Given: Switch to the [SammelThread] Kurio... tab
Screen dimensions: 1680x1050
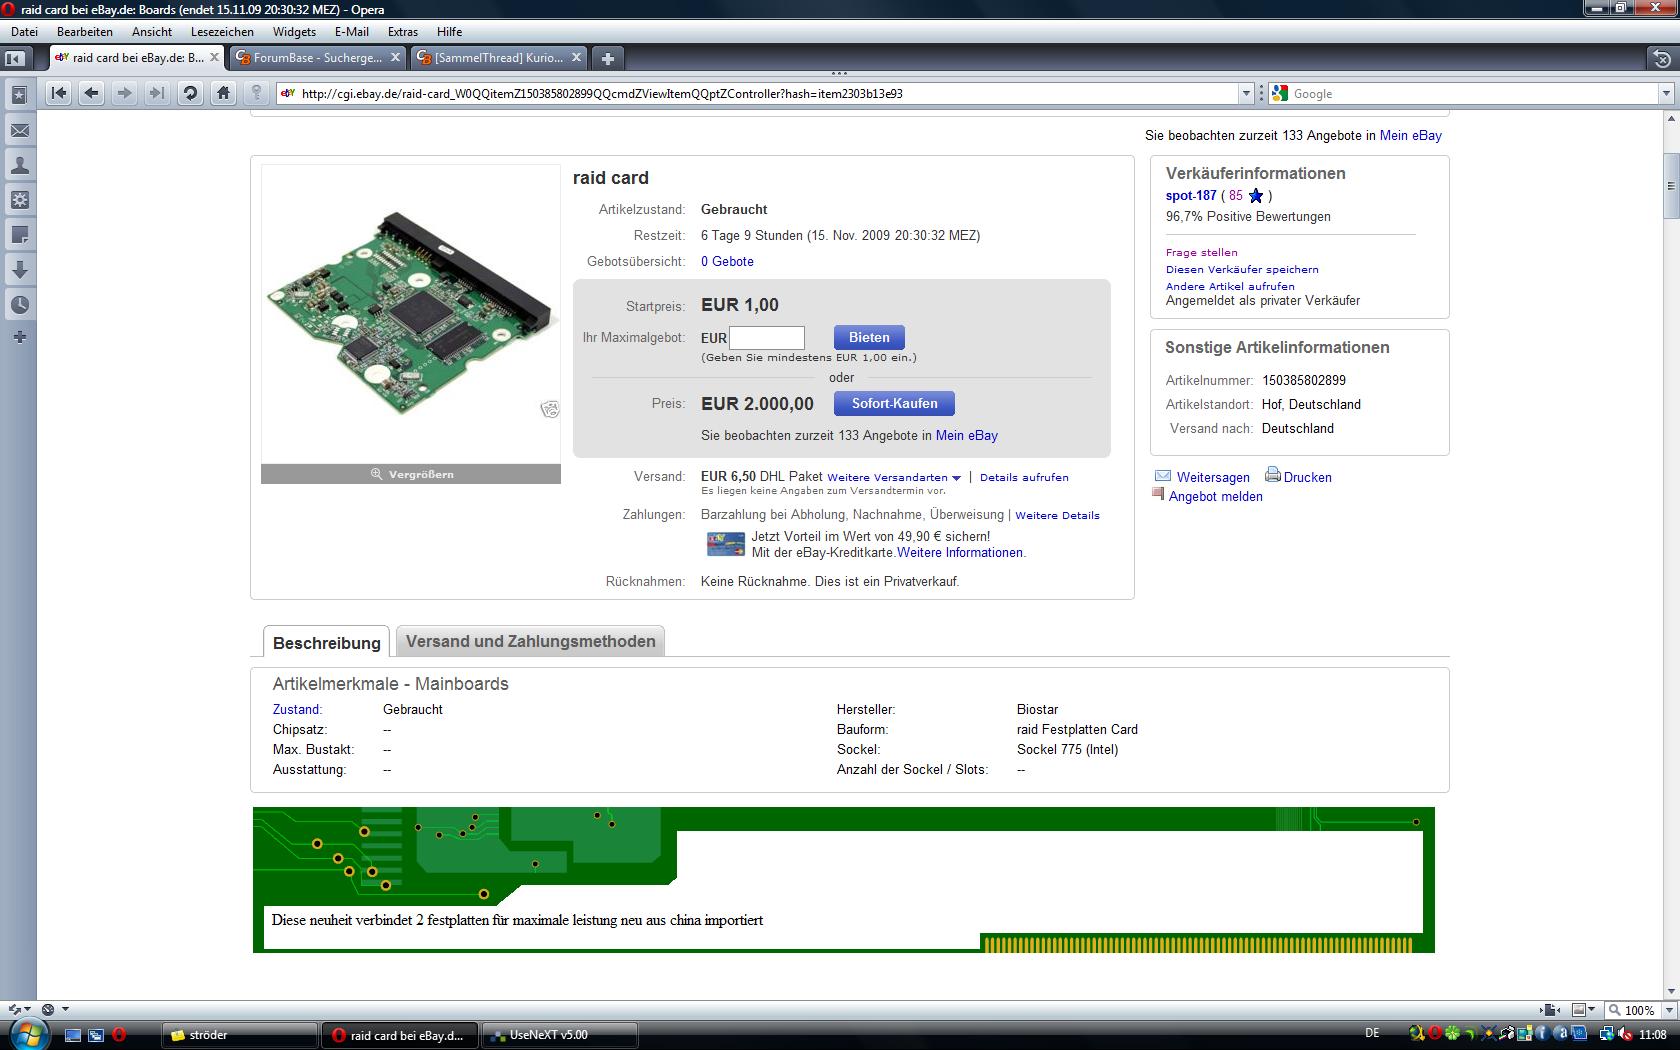Looking at the screenshot, I should point(498,57).
